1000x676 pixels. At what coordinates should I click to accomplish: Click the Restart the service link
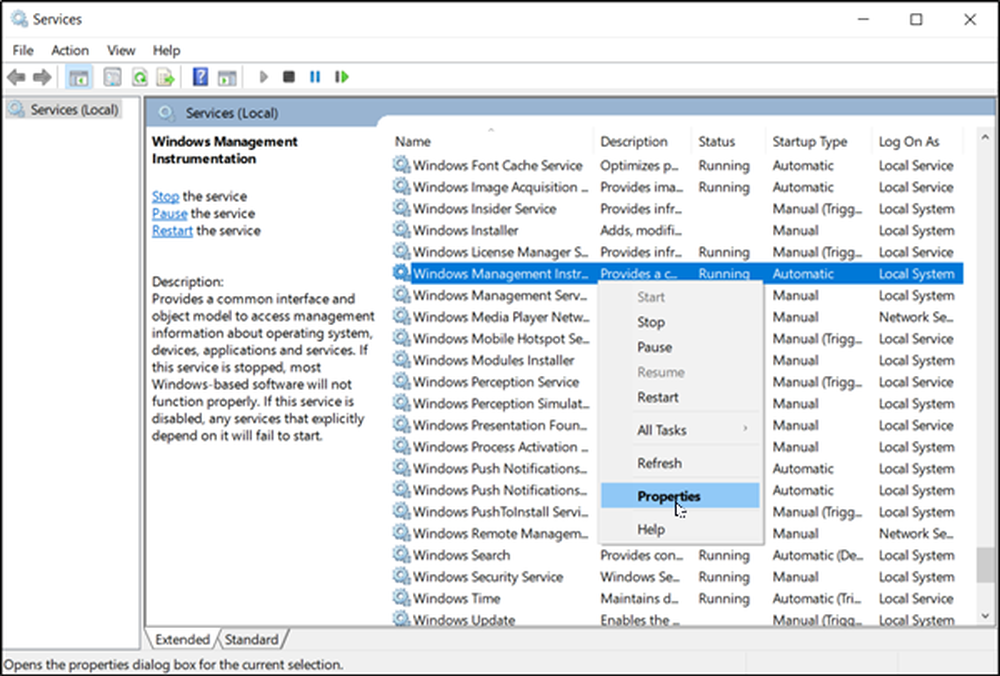click(172, 230)
